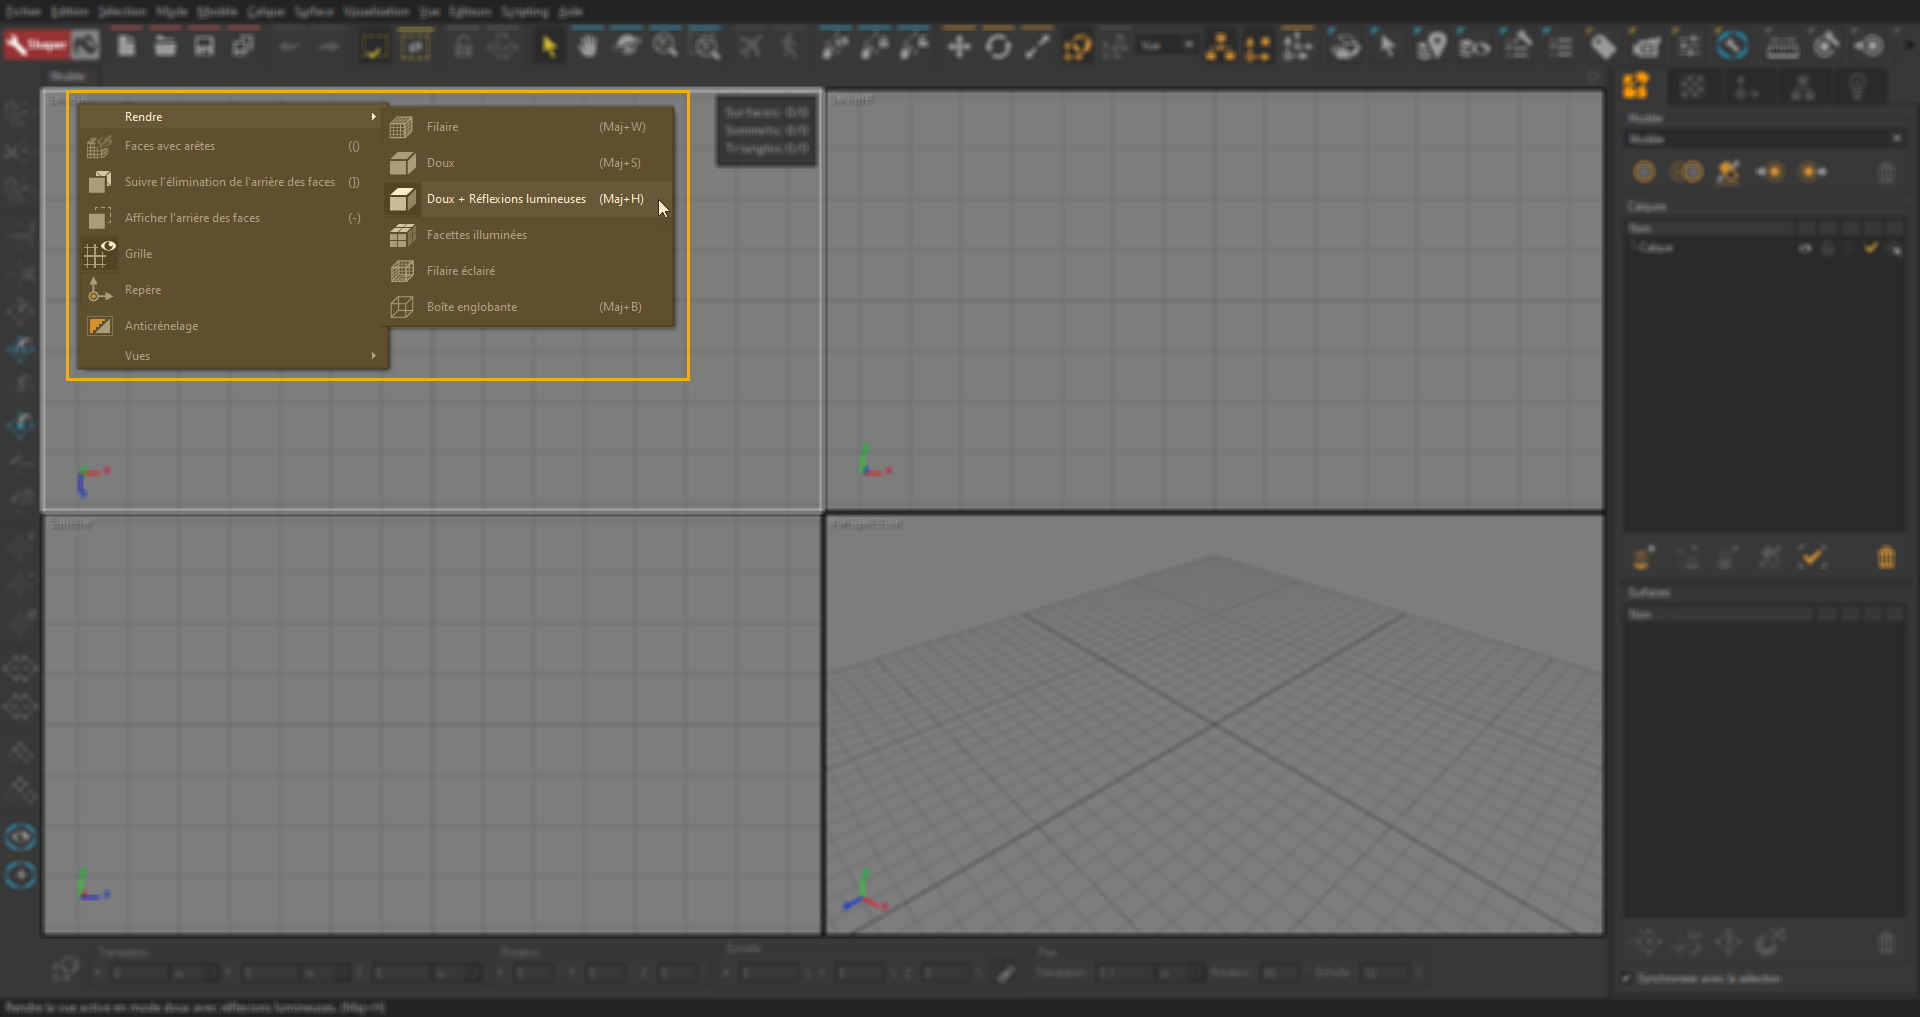Select the move cross-arrows tool

[959, 46]
